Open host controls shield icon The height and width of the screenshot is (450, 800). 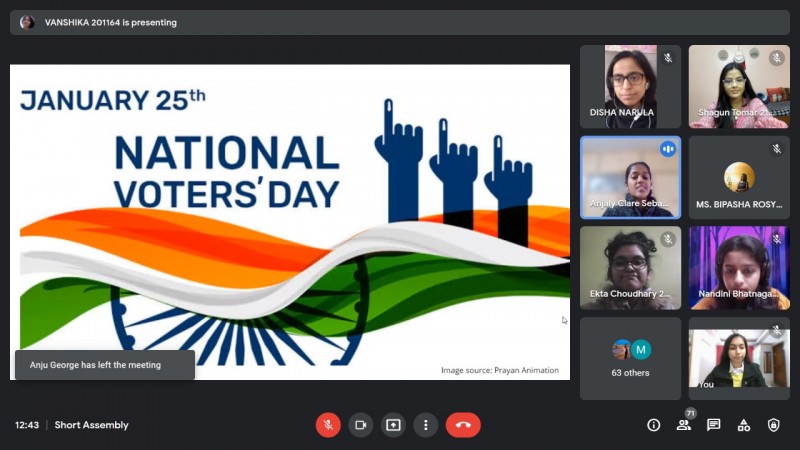click(774, 425)
